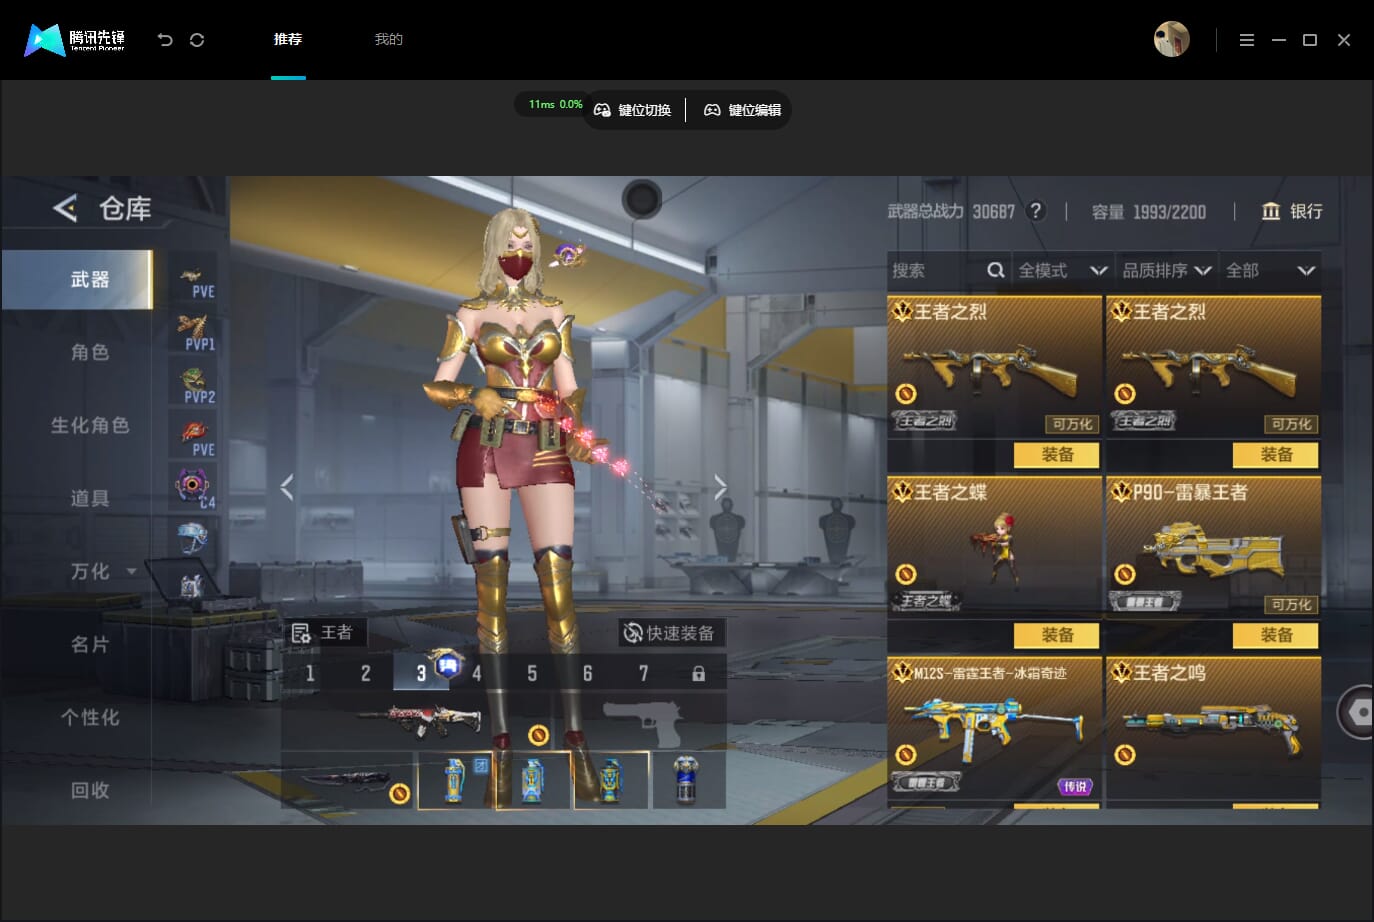Viewport: 1374px width, 922px height.
Task: Select the red-weapon PVE loadout icon
Action: [193, 437]
